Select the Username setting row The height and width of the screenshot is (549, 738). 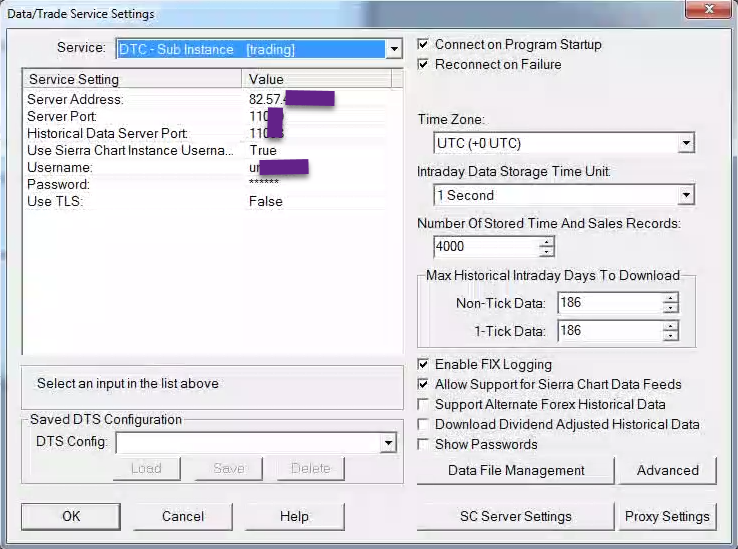click(x=207, y=167)
